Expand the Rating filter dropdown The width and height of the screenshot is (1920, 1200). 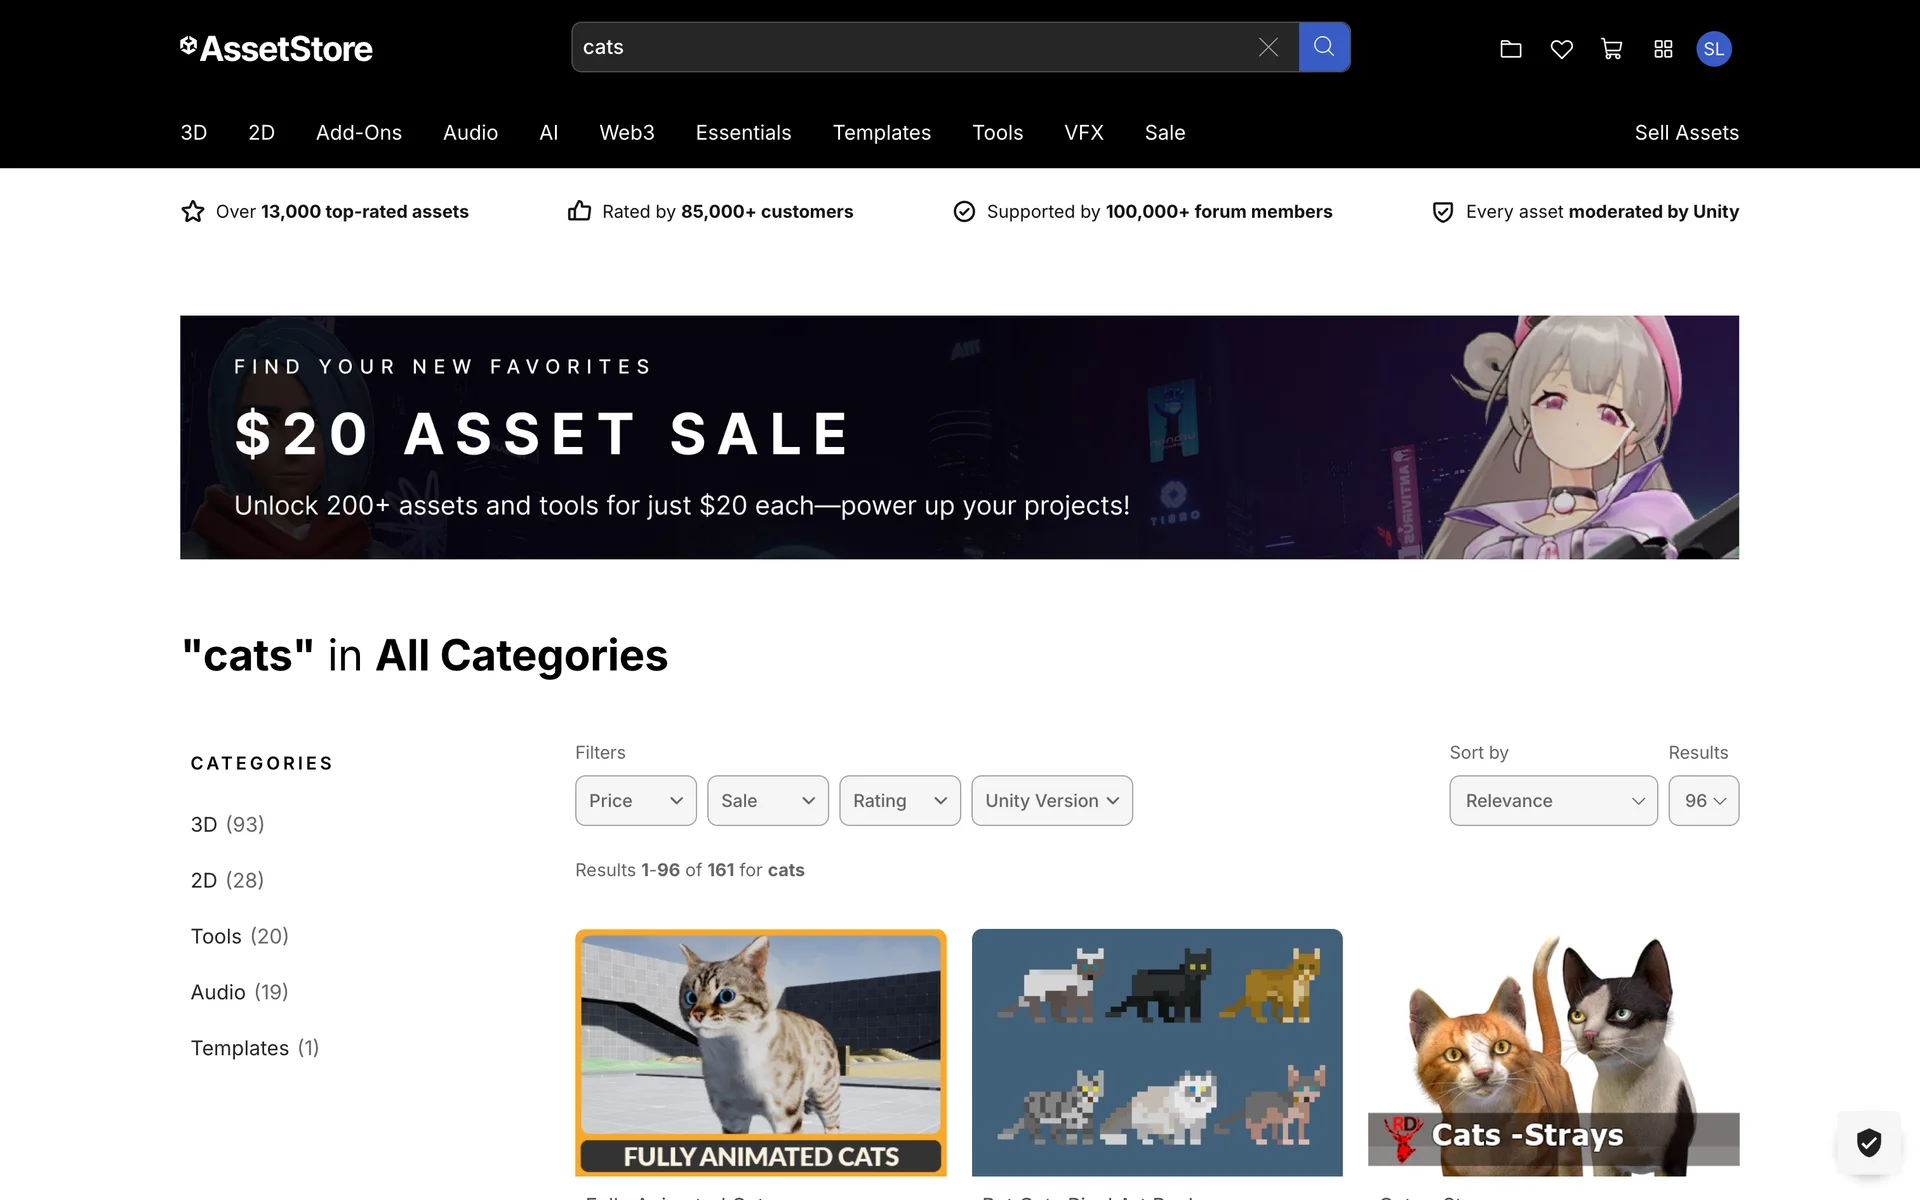(900, 801)
